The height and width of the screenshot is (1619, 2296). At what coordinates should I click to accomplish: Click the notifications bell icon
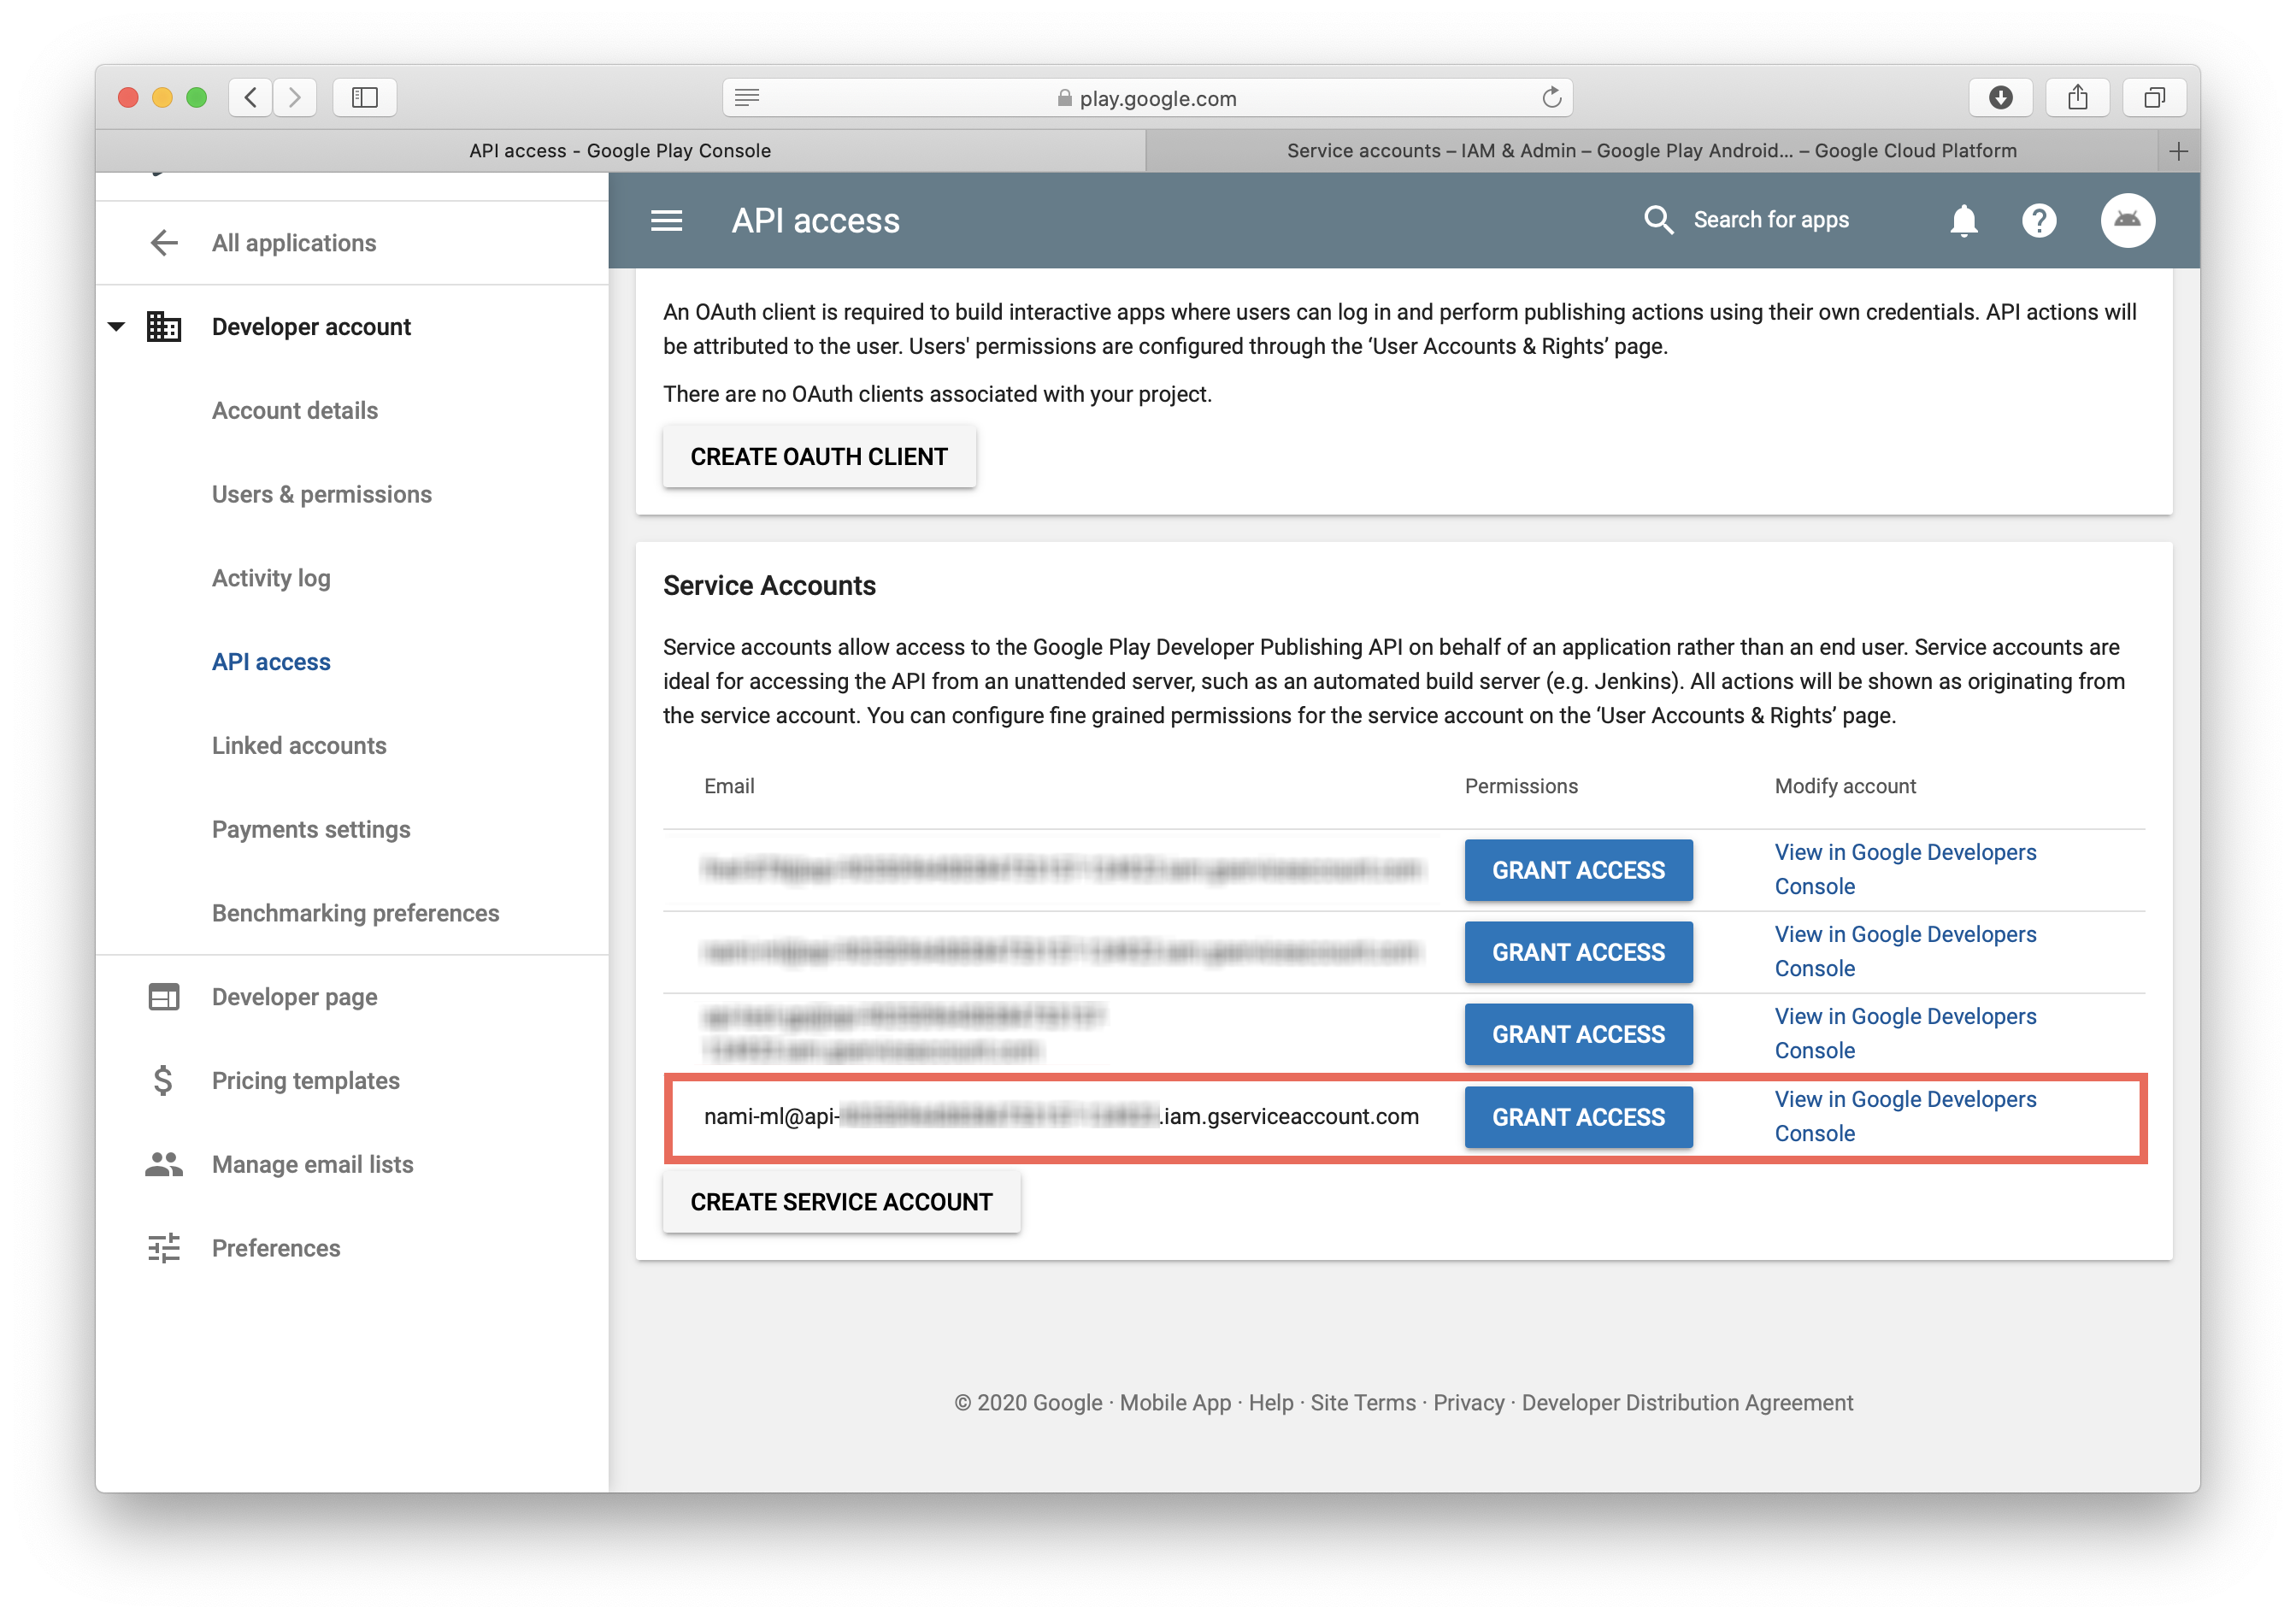tap(1963, 220)
